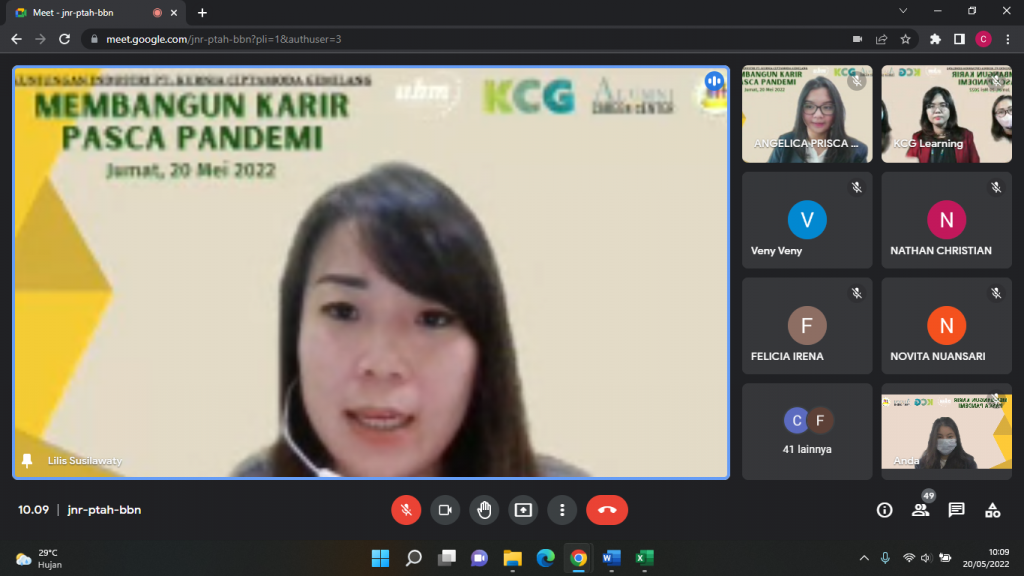Open Microsoft Edge from taskbar
The image size is (1024, 576).
(x=545, y=558)
